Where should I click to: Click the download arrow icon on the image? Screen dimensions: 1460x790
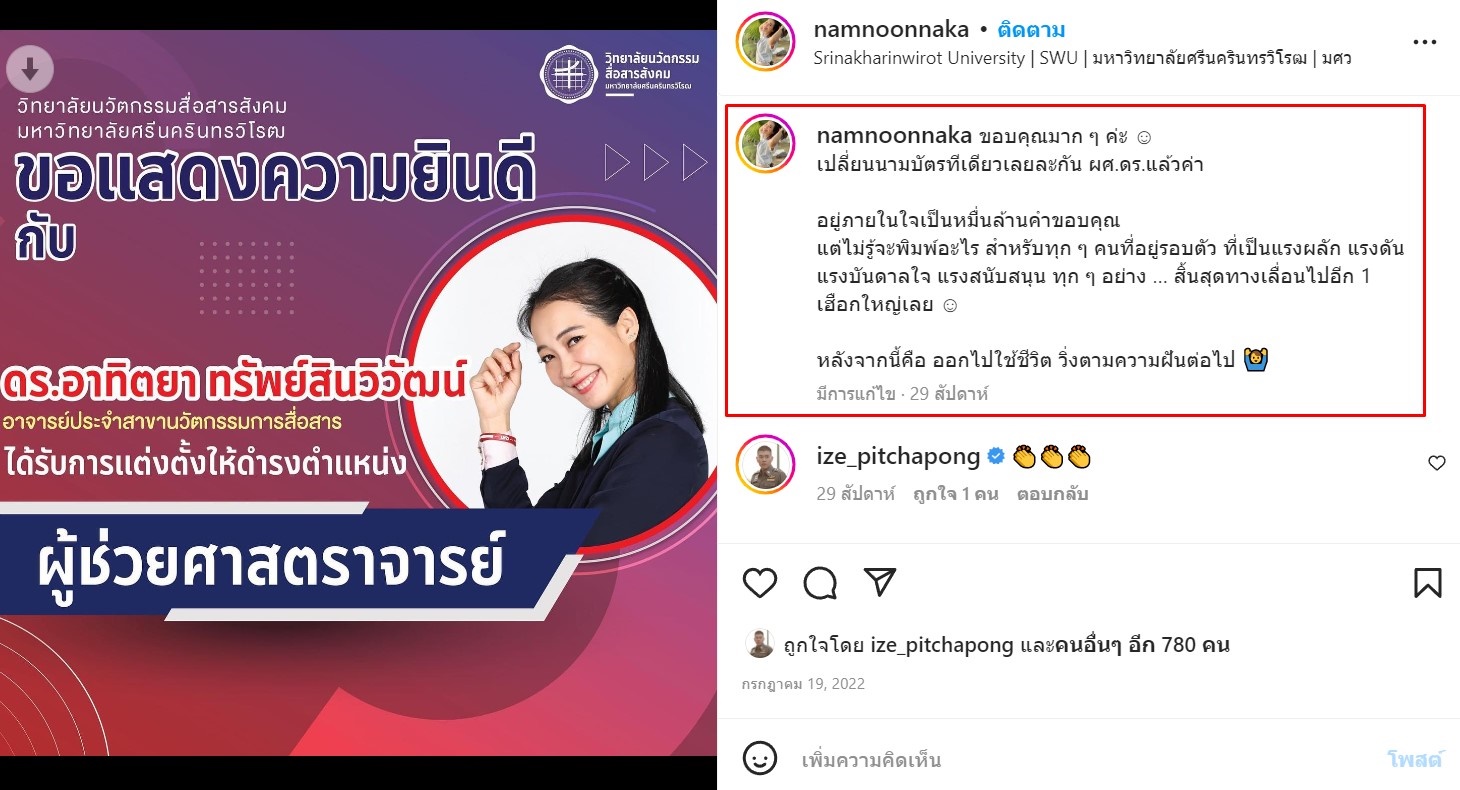[30, 68]
